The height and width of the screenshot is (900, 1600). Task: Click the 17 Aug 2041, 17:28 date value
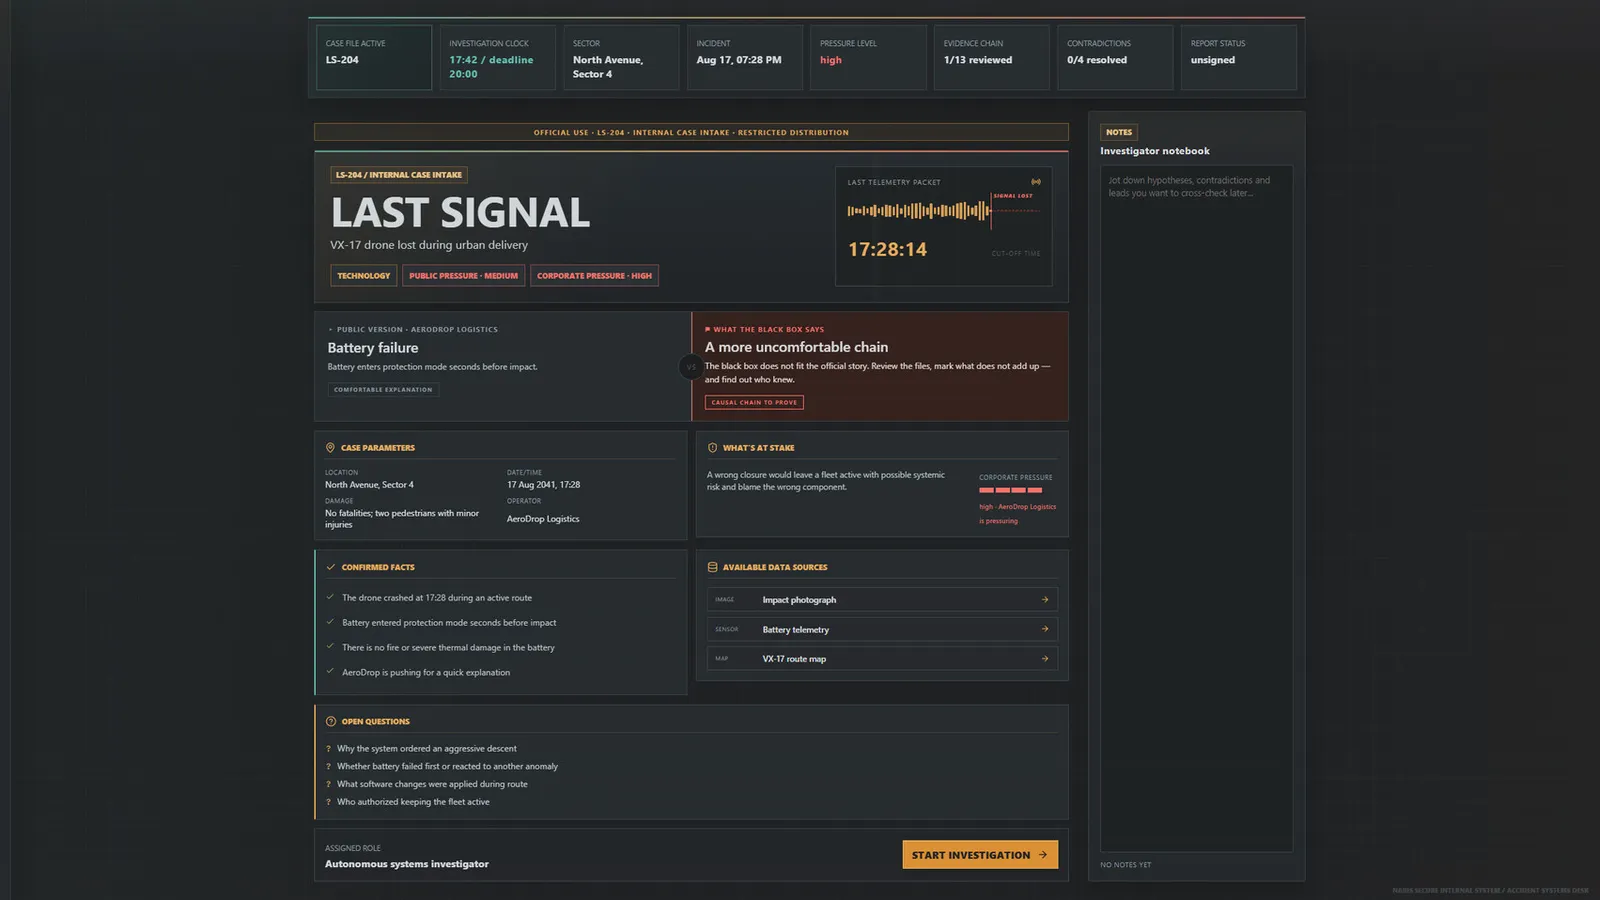click(x=543, y=485)
